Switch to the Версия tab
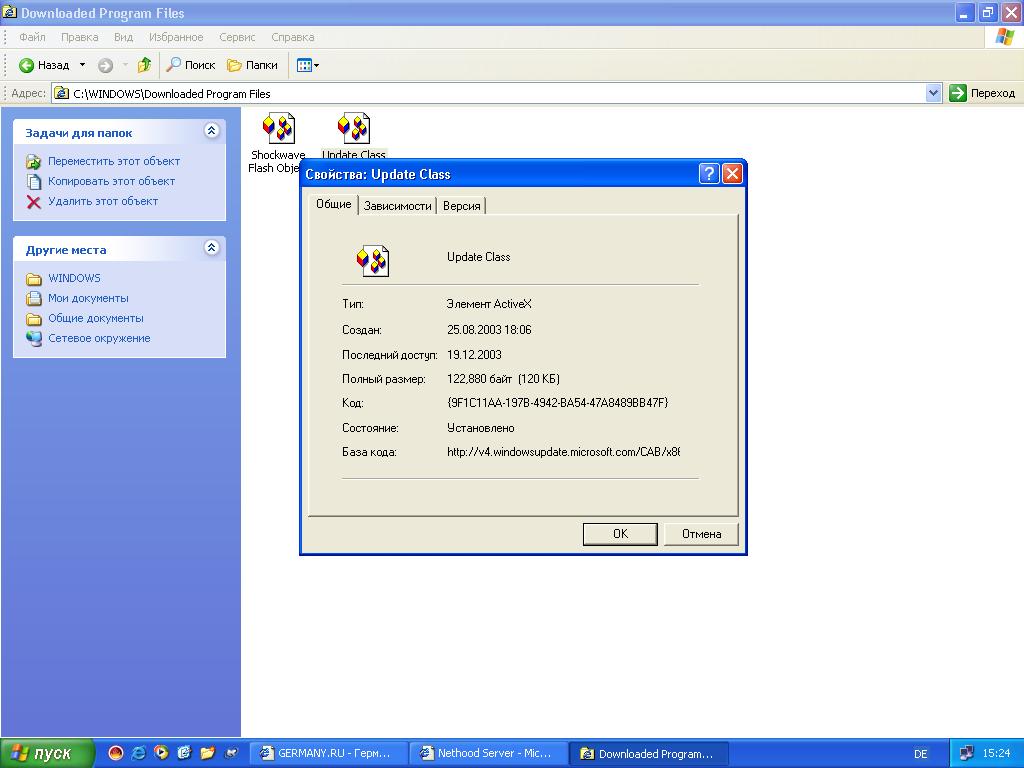Viewport: 1024px width, 768px height. (461, 206)
